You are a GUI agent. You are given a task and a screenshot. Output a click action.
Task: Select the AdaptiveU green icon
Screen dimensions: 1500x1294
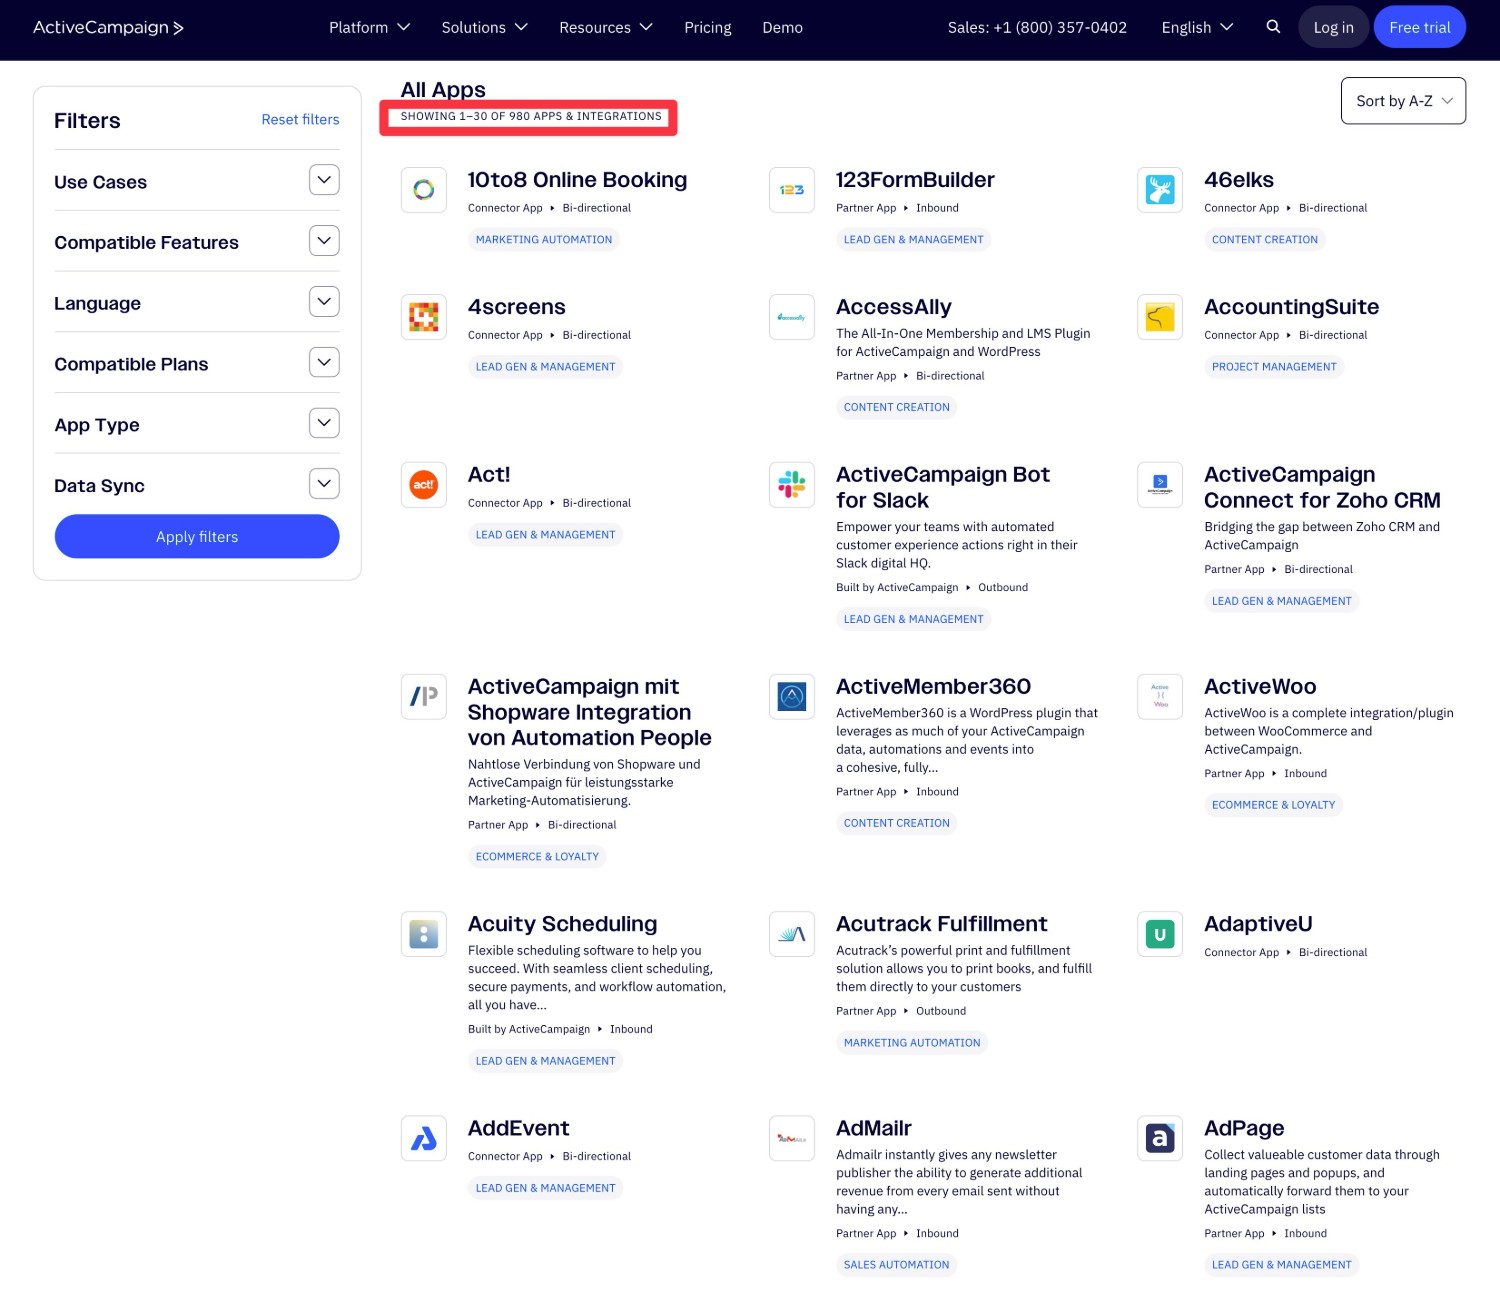pyautogui.click(x=1160, y=935)
